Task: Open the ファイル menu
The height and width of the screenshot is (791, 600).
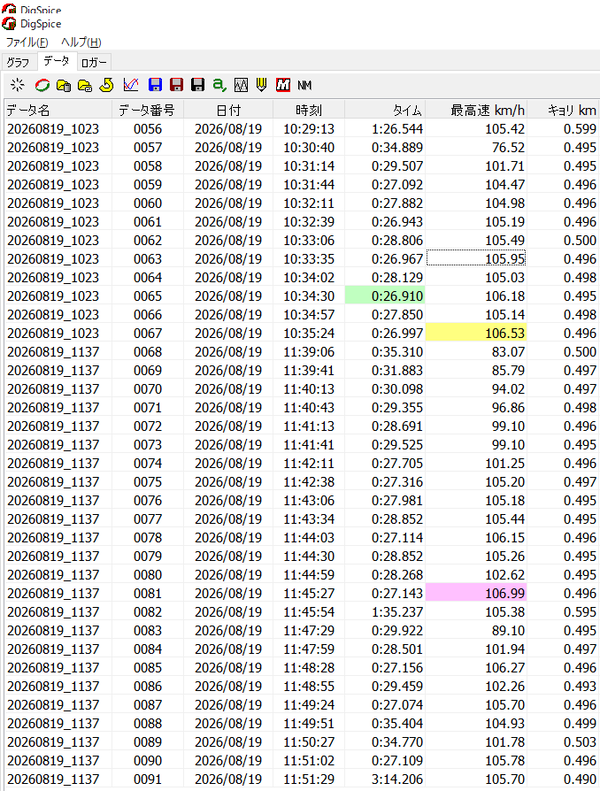Action: click(x=27, y=42)
